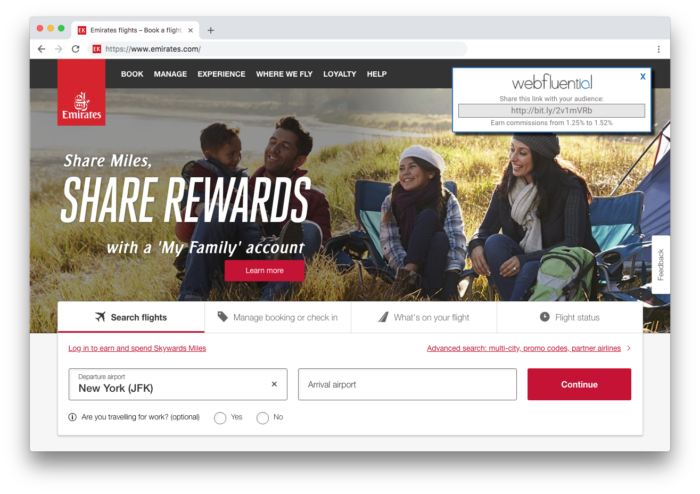Viewport: 700px width, 494px height.
Task: Click the Learn more button
Action: tap(264, 270)
